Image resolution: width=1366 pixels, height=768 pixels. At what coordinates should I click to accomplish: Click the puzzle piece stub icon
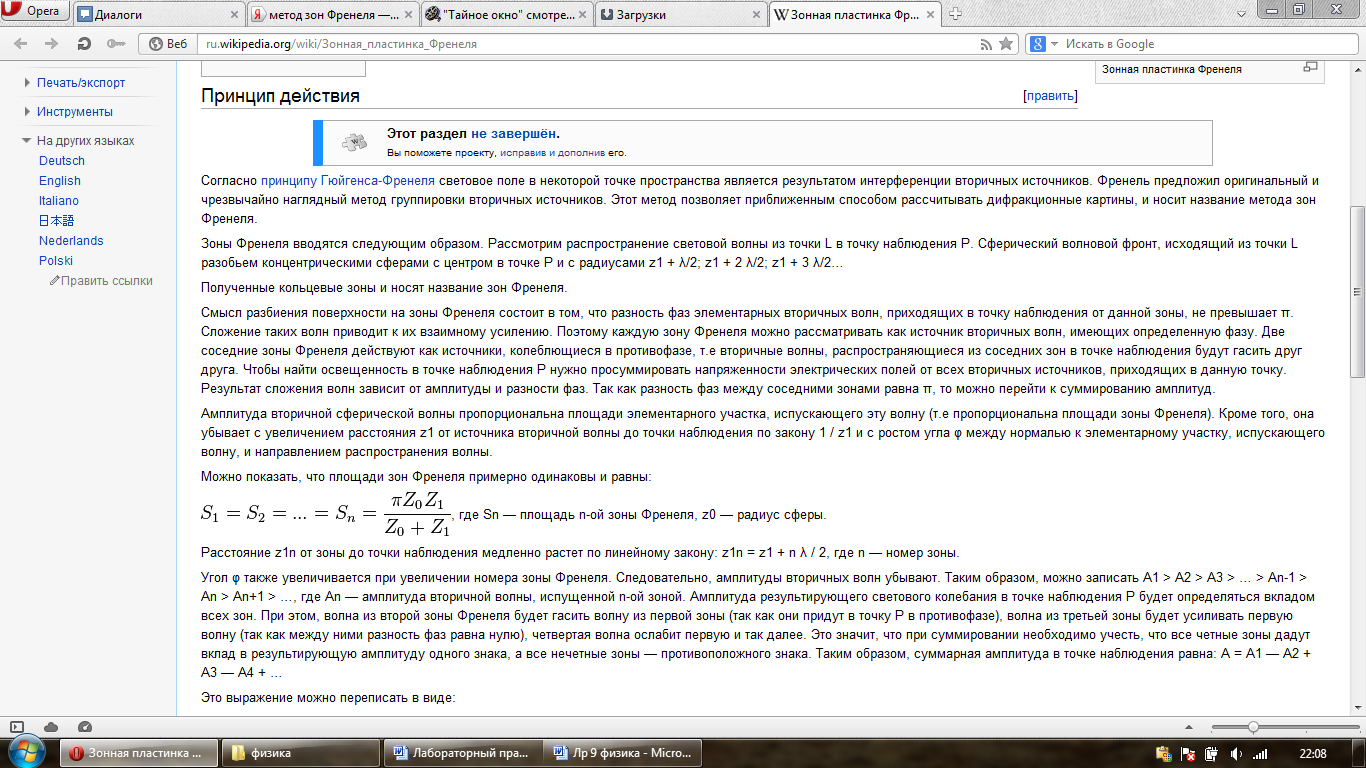(354, 142)
